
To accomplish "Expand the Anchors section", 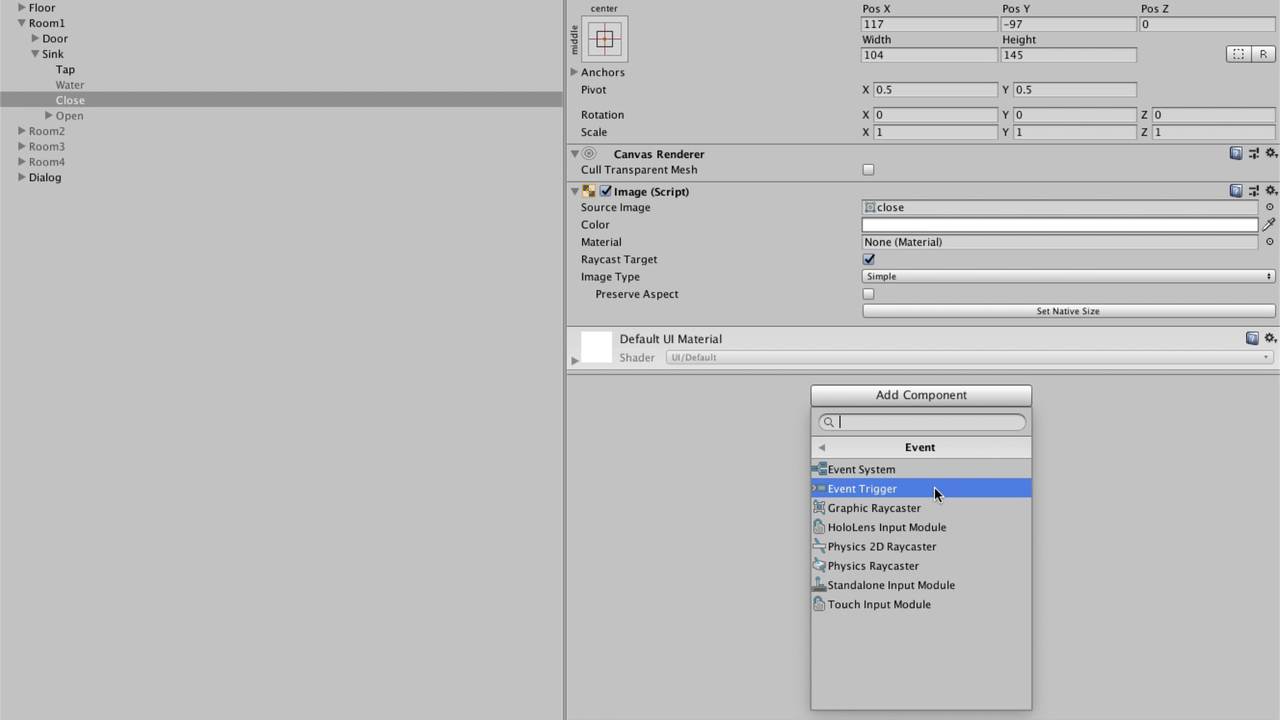I will coord(574,72).
